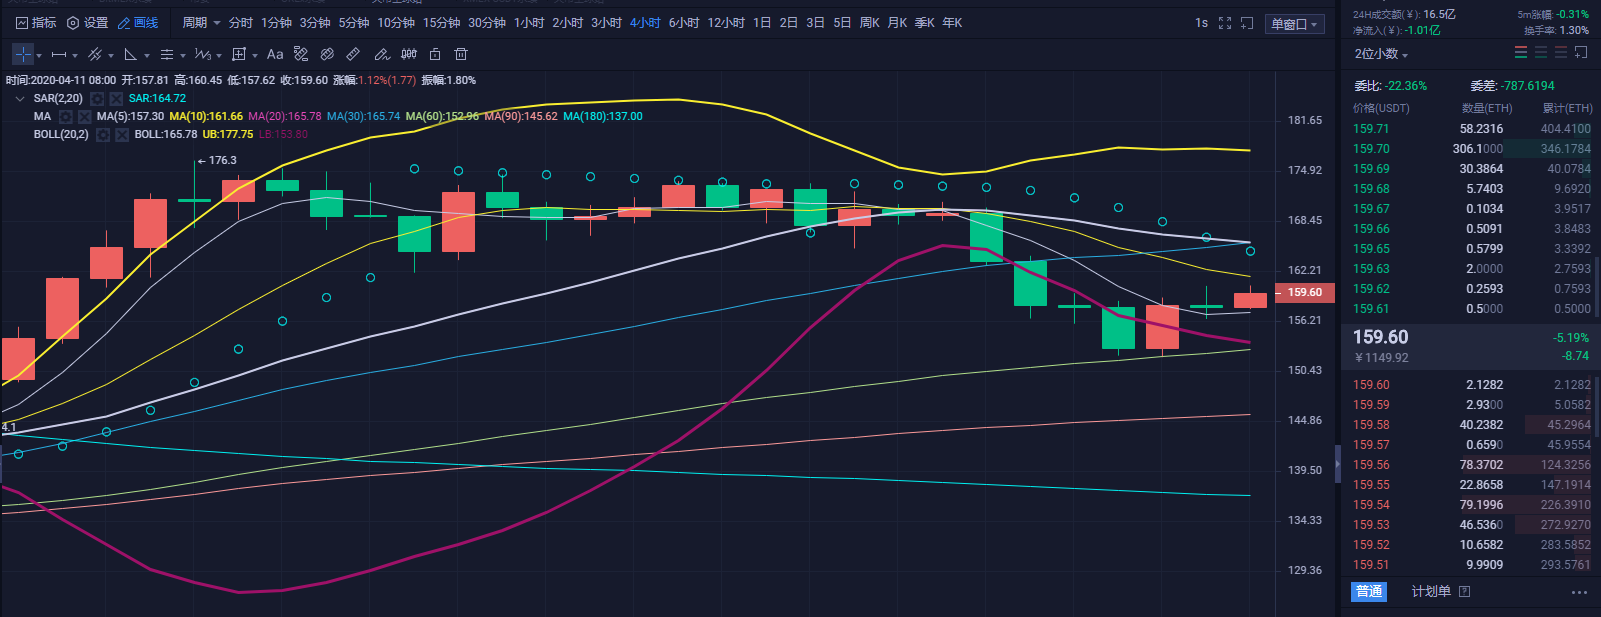Click the collapse handle on the chart's right edge
1601x617 pixels.
click(1338, 466)
